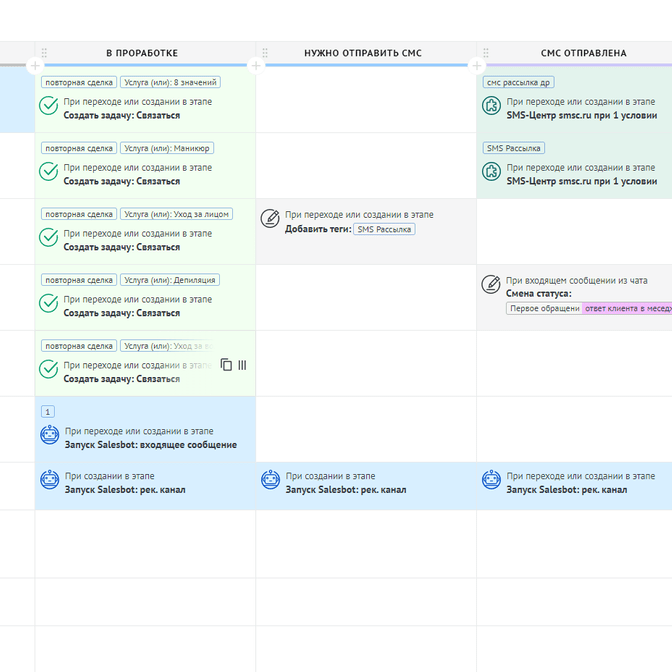The width and height of the screenshot is (672, 672).
Task: Add a stage before 'СМС отправлена' with plus
Action: (x=477, y=66)
